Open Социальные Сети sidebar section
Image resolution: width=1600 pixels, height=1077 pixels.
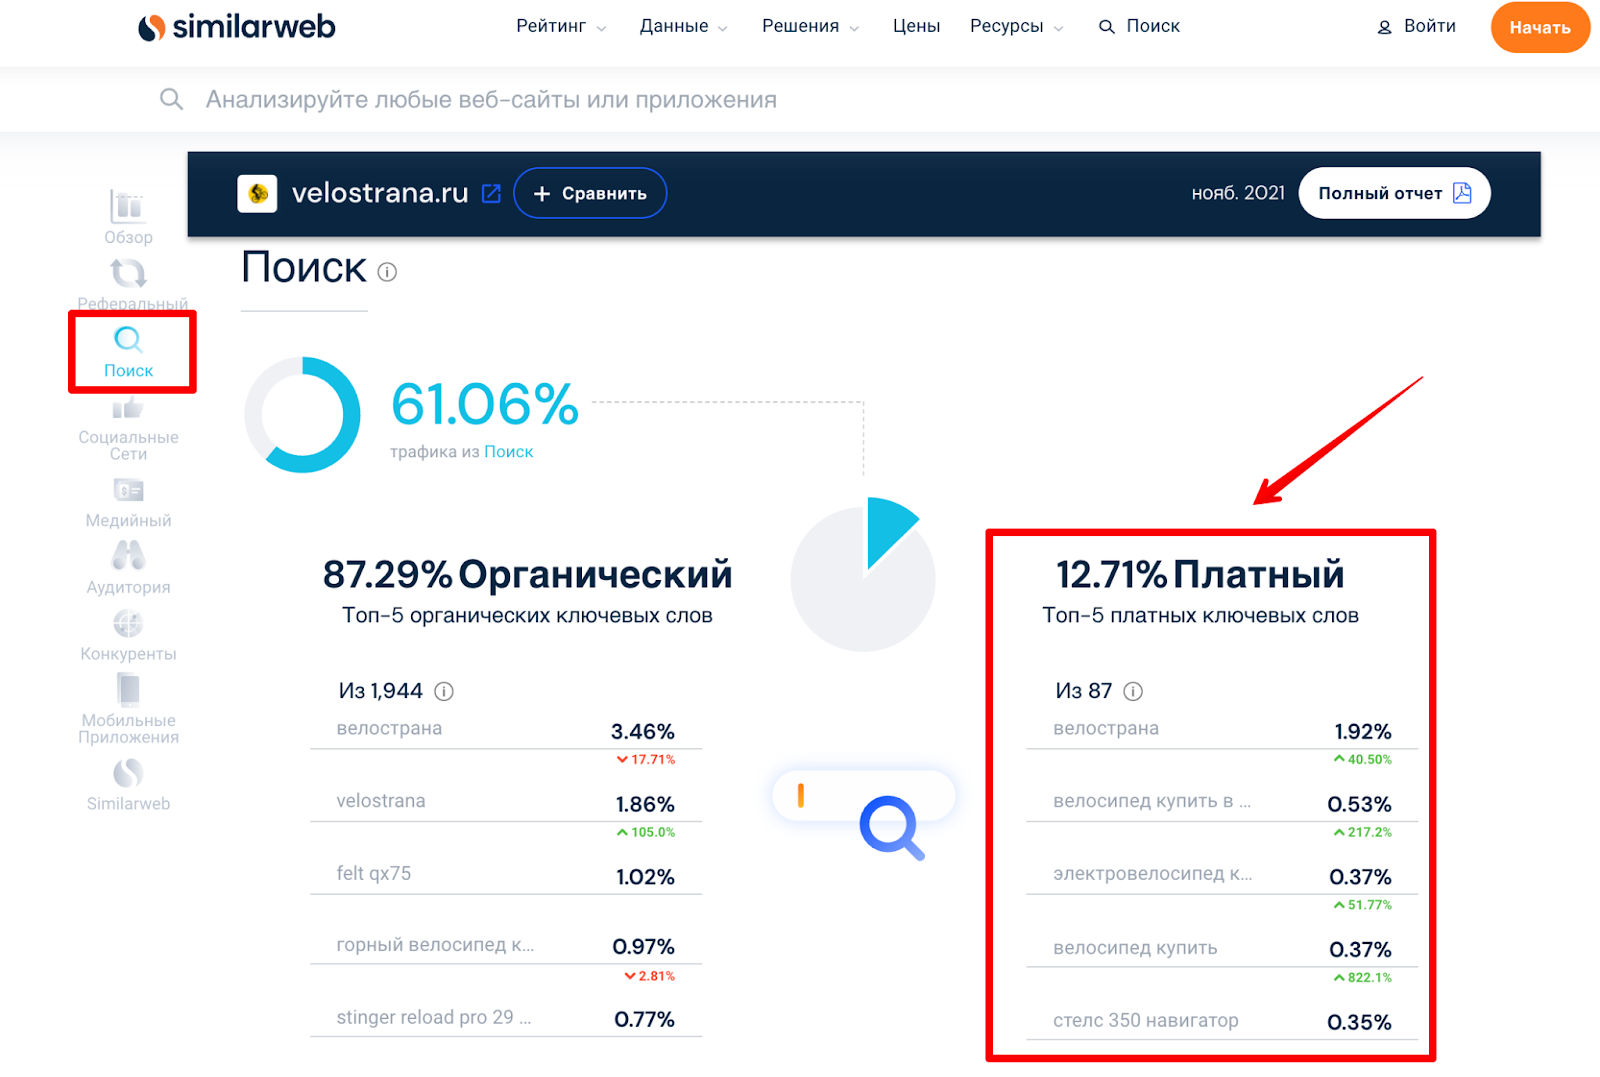point(128,430)
